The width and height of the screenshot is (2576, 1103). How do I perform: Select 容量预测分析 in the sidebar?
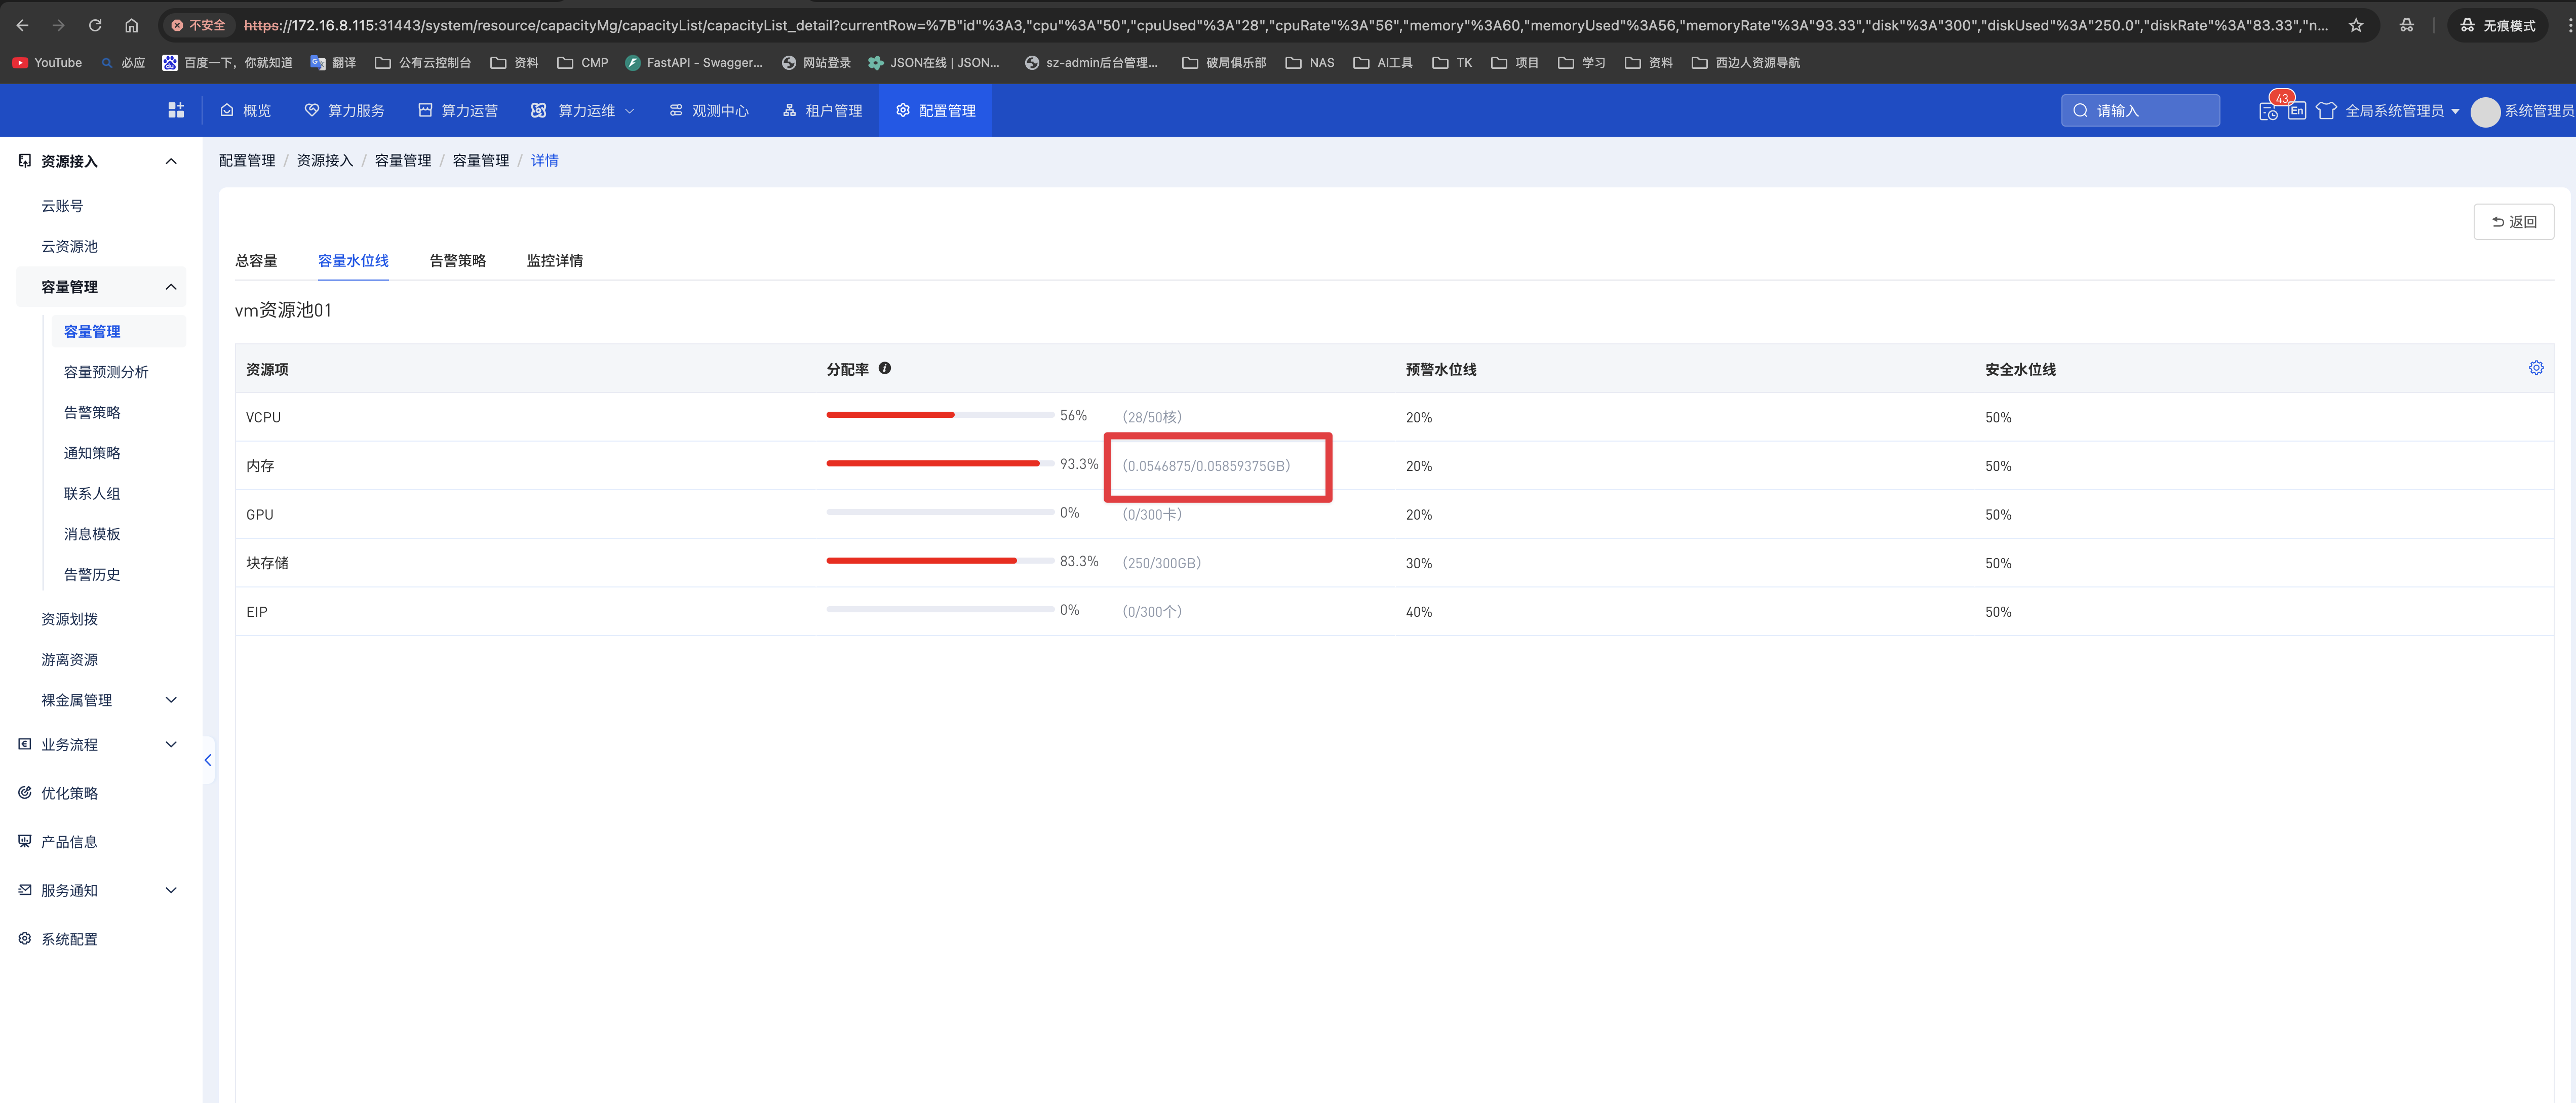click(x=106, y=372)
